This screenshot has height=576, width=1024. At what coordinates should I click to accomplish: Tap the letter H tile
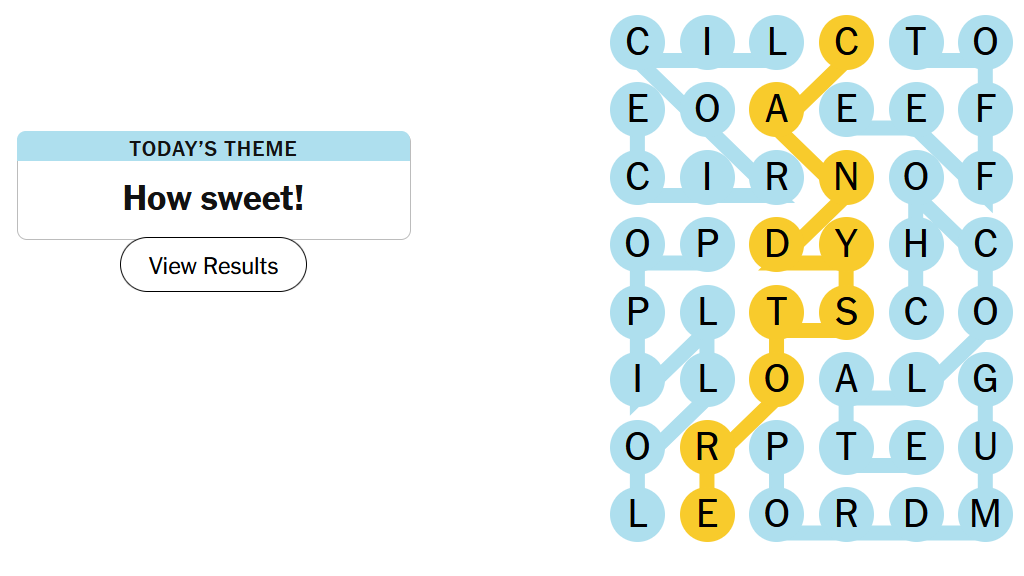916,245
